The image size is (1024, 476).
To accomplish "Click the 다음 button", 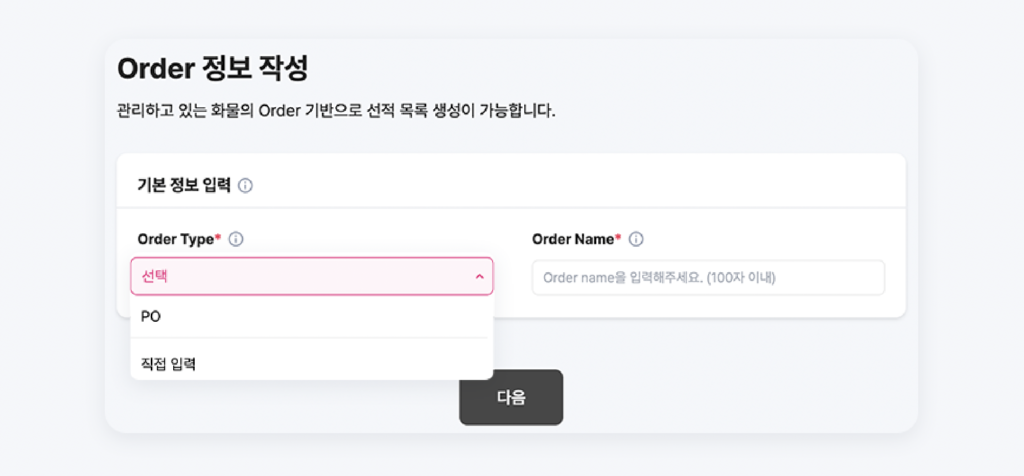I will 511,398.
